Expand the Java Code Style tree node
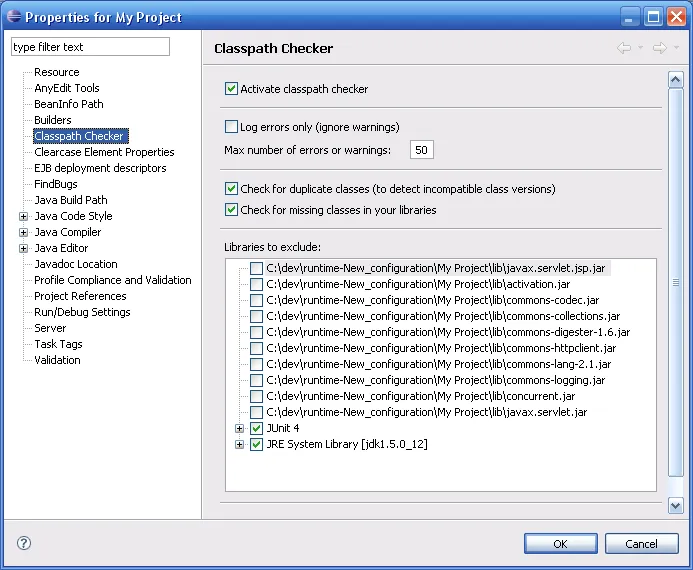This screenshot has height=570, width=693. [x=23, y=216]
